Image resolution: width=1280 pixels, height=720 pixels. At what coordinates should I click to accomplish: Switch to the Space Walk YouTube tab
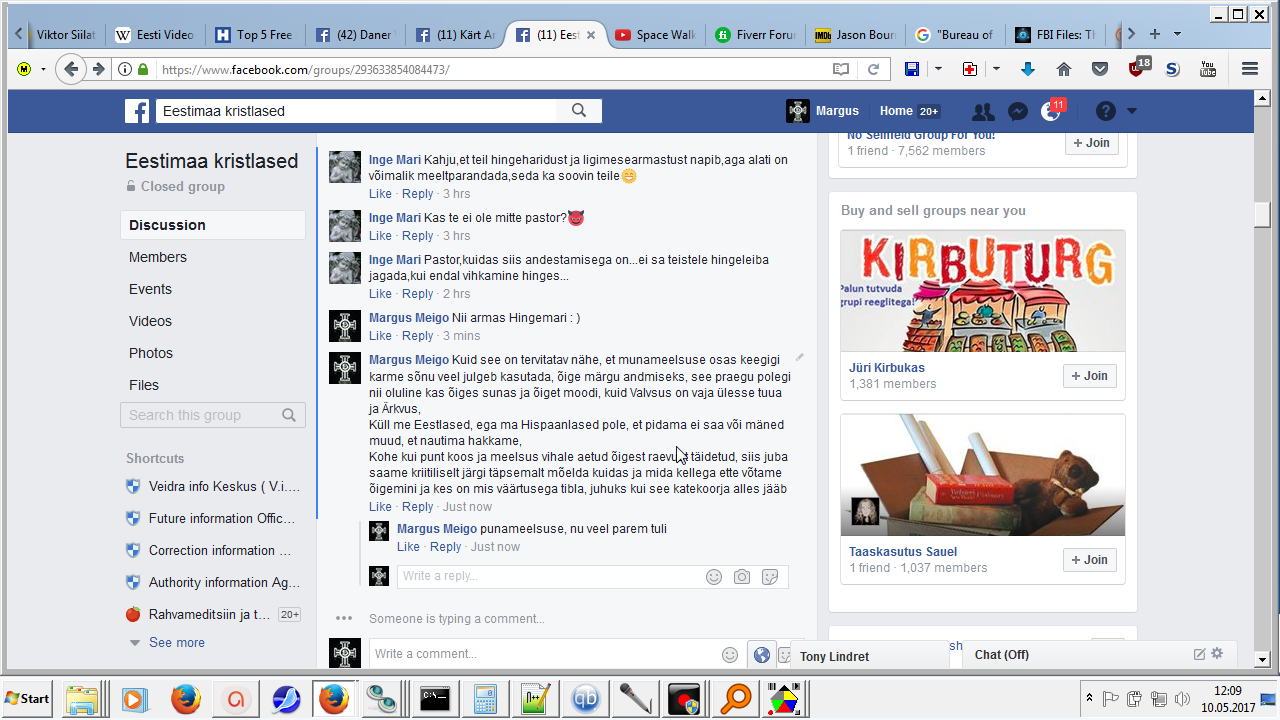655,34
